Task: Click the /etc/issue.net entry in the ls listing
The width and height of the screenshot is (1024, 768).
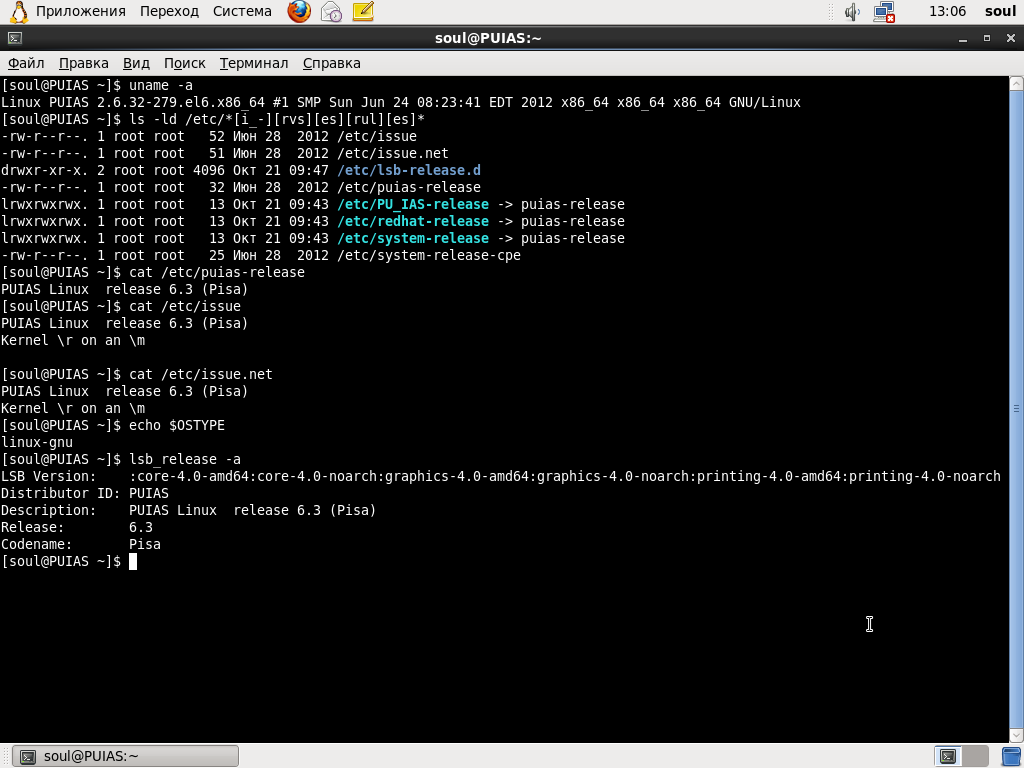Action: [392, 153]
